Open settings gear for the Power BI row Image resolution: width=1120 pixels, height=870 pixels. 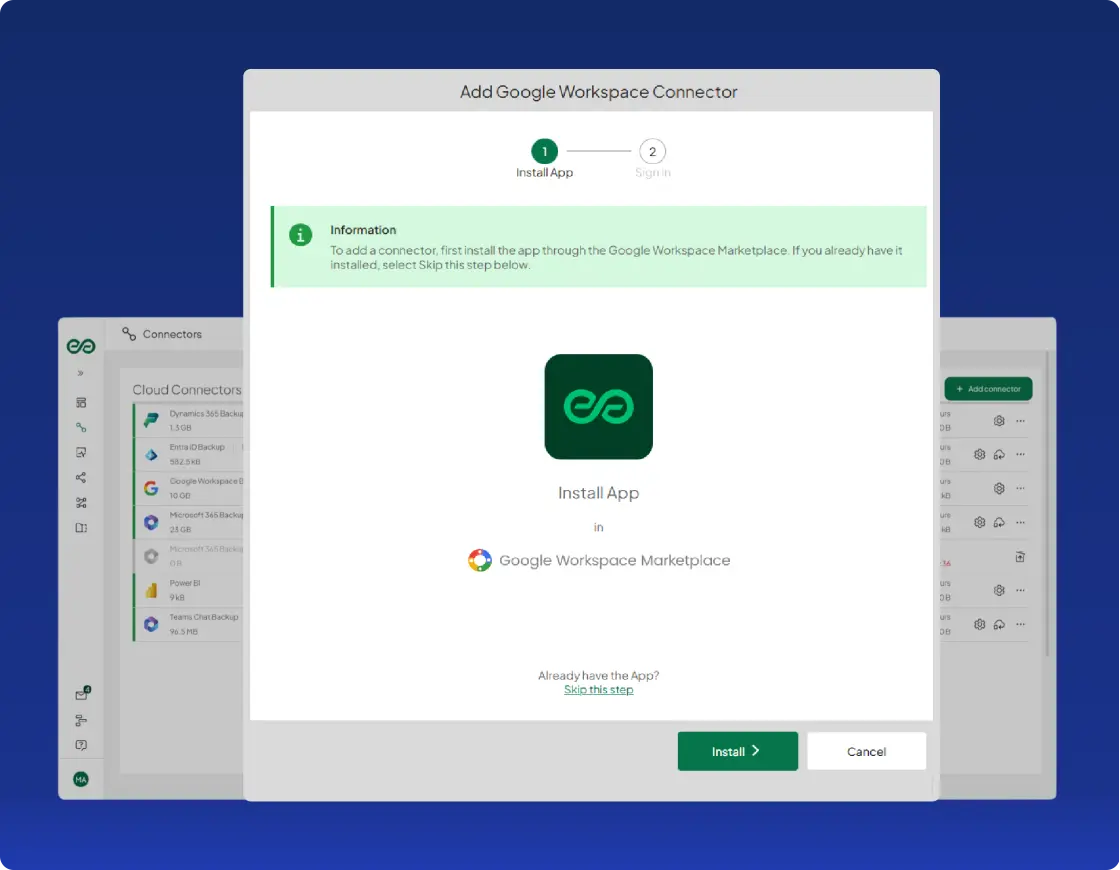(999, 590)
